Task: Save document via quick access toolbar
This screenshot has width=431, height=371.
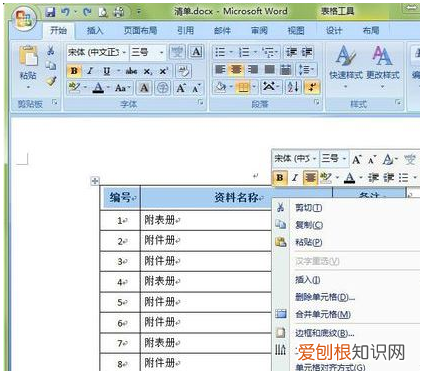Action: coord(51,12)
